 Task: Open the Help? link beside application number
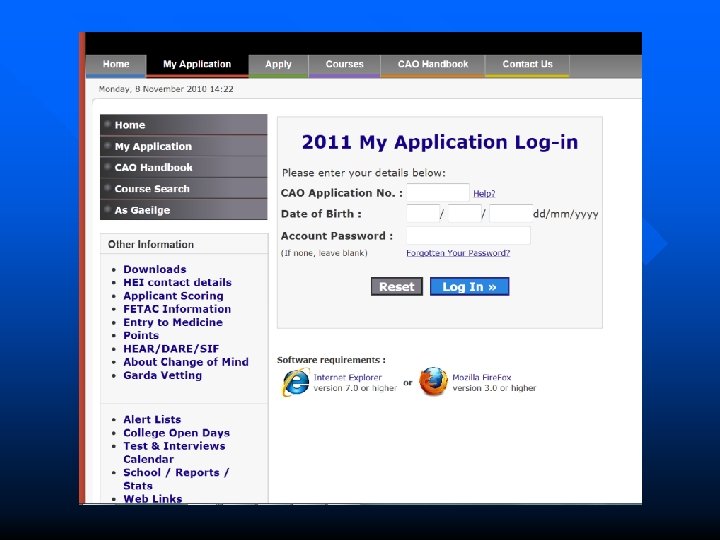click(x=484, y=194)
